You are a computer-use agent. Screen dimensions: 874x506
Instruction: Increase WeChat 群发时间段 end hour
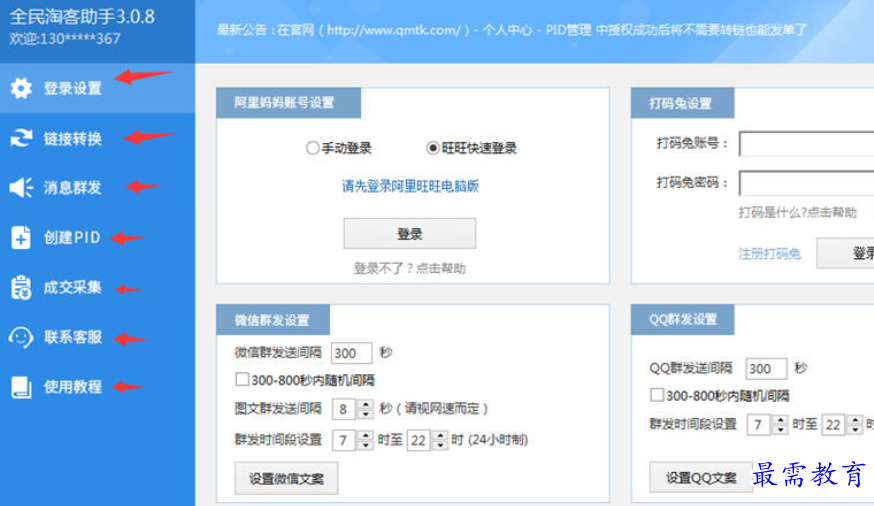pyautogui.click(x=441, y=436)
